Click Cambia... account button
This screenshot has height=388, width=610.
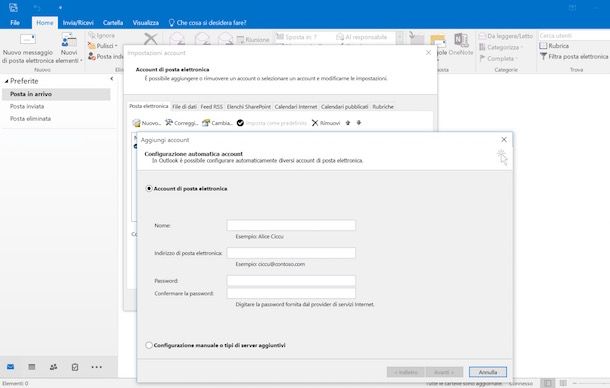217,123
